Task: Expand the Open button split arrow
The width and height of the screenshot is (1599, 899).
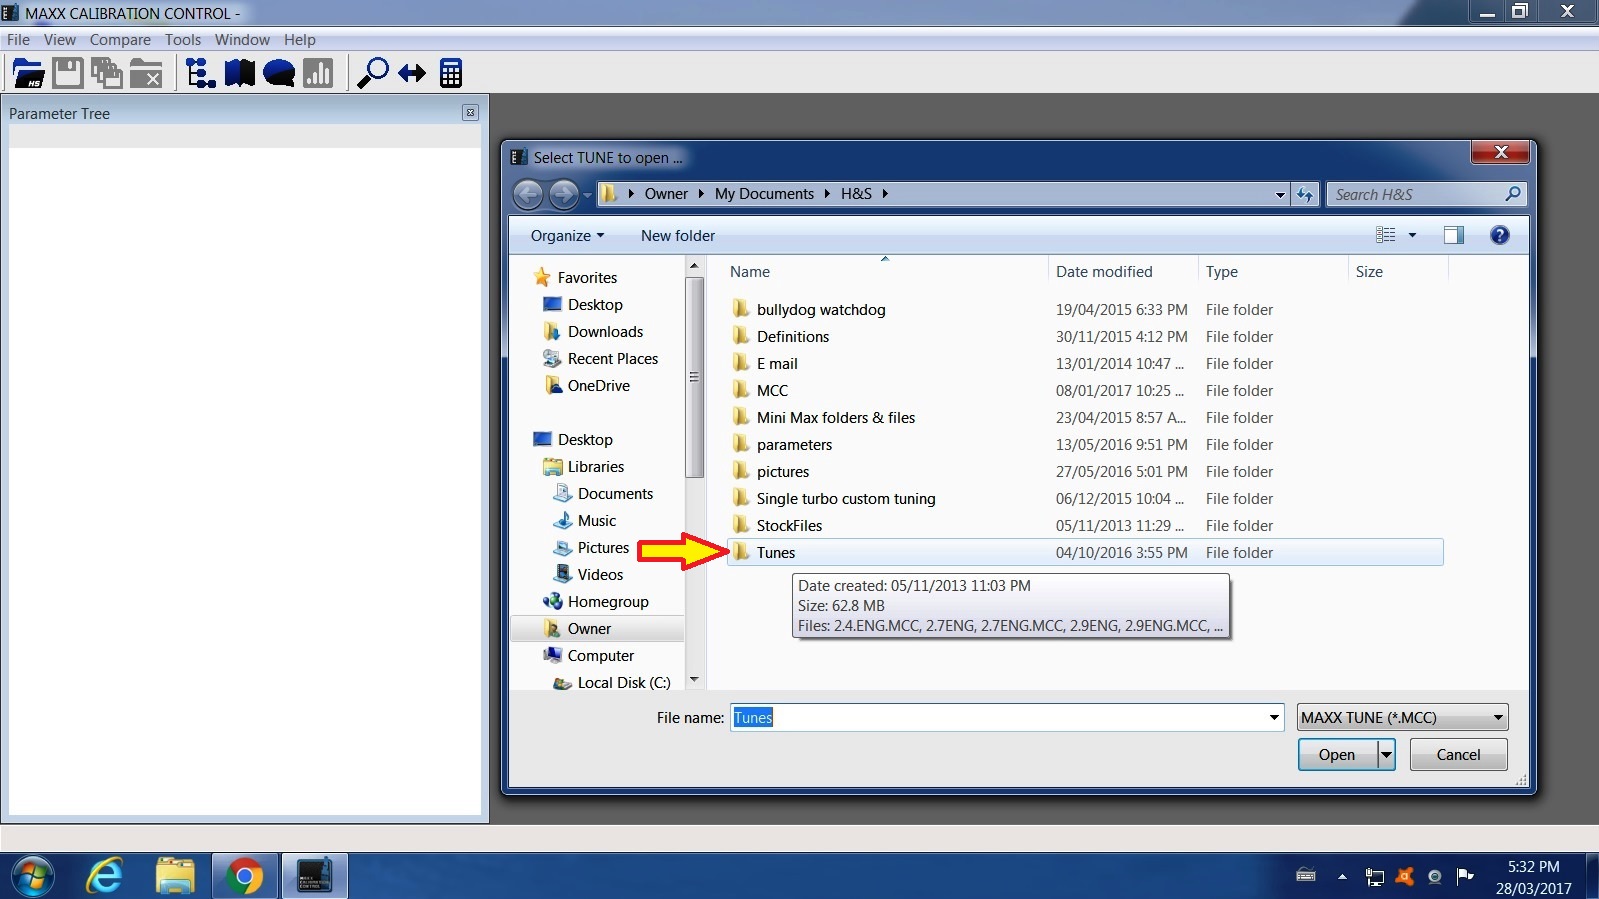Action: pos(1386,755)
